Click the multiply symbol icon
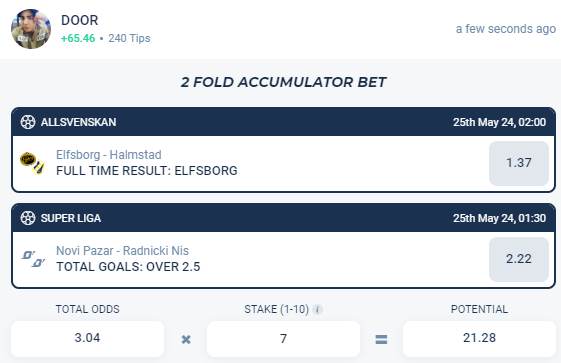561x363 pixels. click(186, 339)
